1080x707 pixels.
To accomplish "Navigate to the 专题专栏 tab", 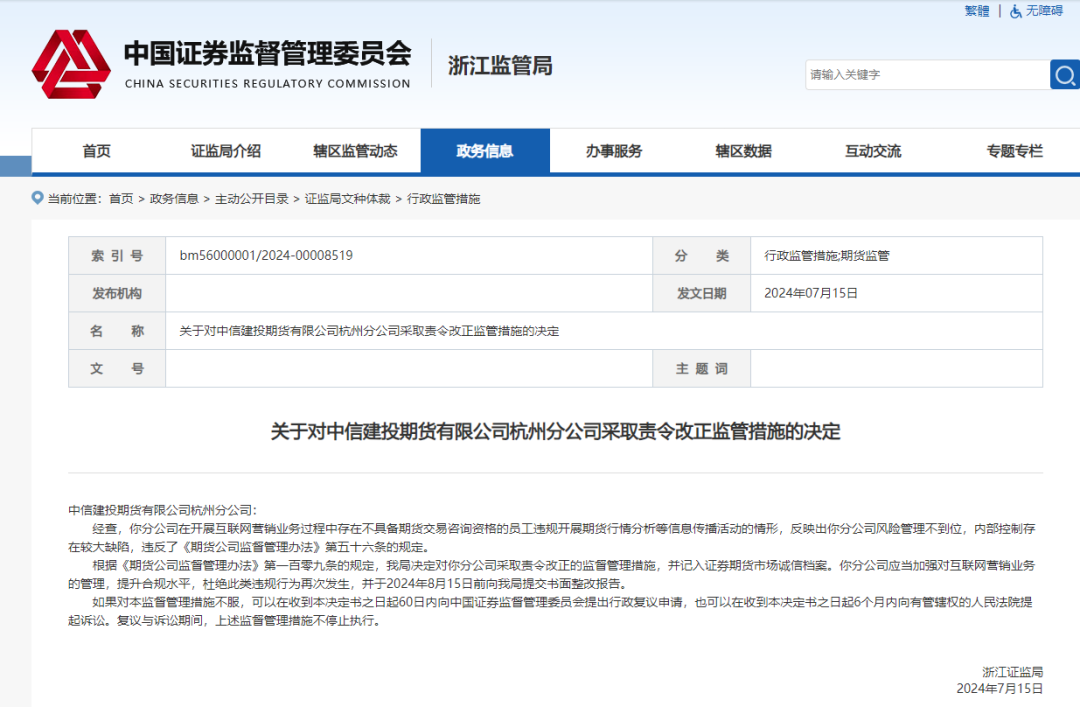I will pyautogui.click(x=1014, y=151).
